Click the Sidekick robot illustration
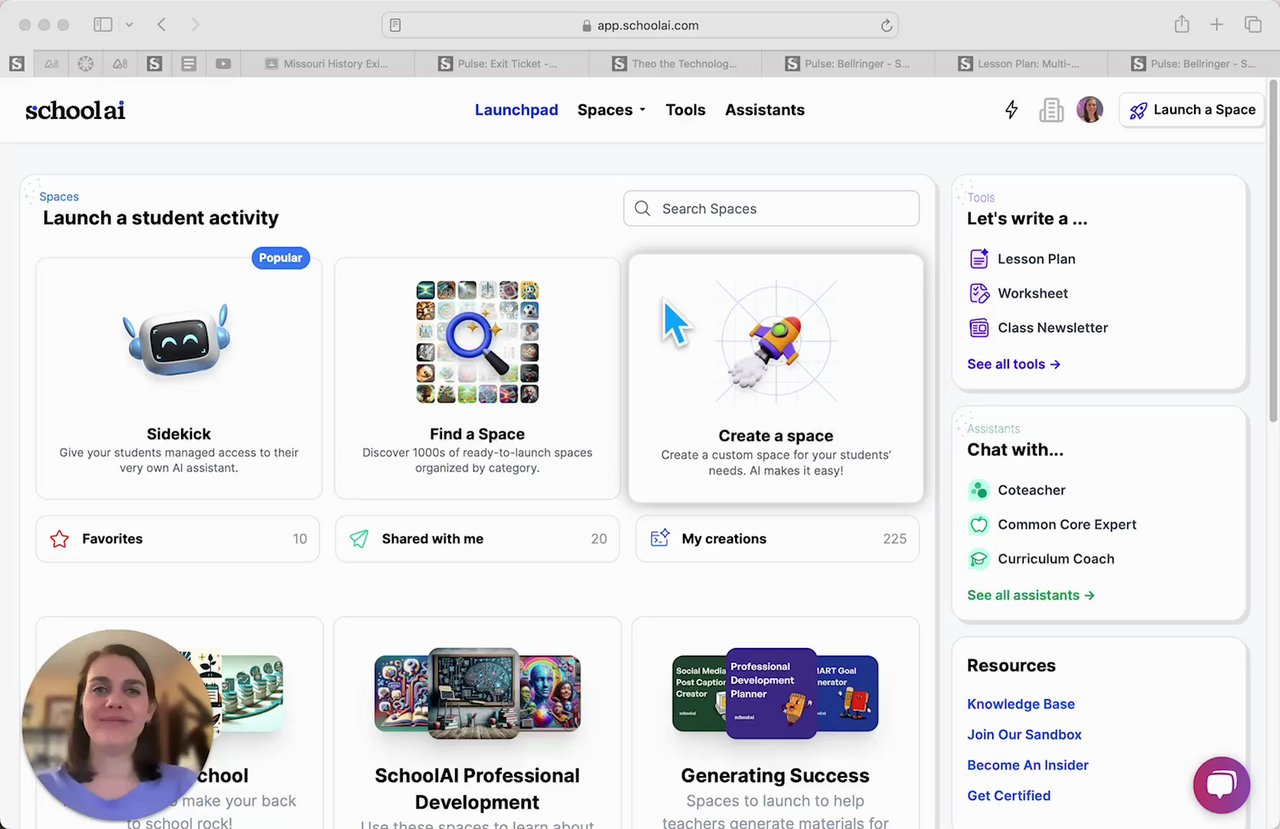The image size is (1280, 829). [x=178, y=343]
